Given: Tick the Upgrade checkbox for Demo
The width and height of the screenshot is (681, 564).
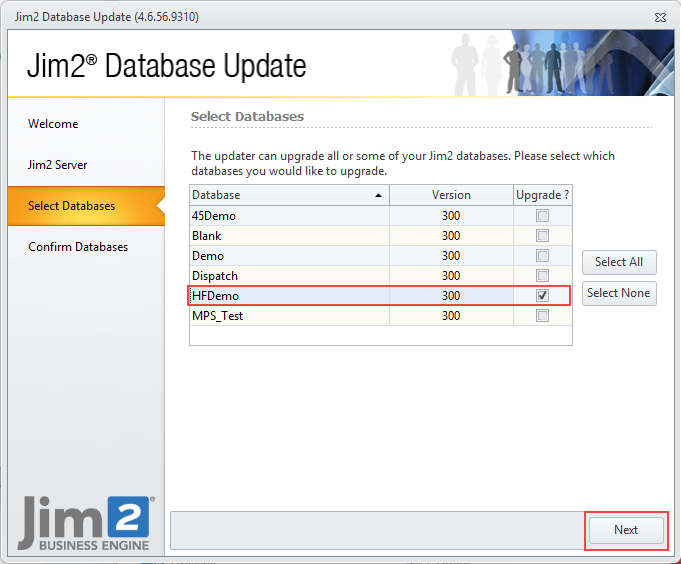Looking at the screenshot, I should (x=542, y=255).
